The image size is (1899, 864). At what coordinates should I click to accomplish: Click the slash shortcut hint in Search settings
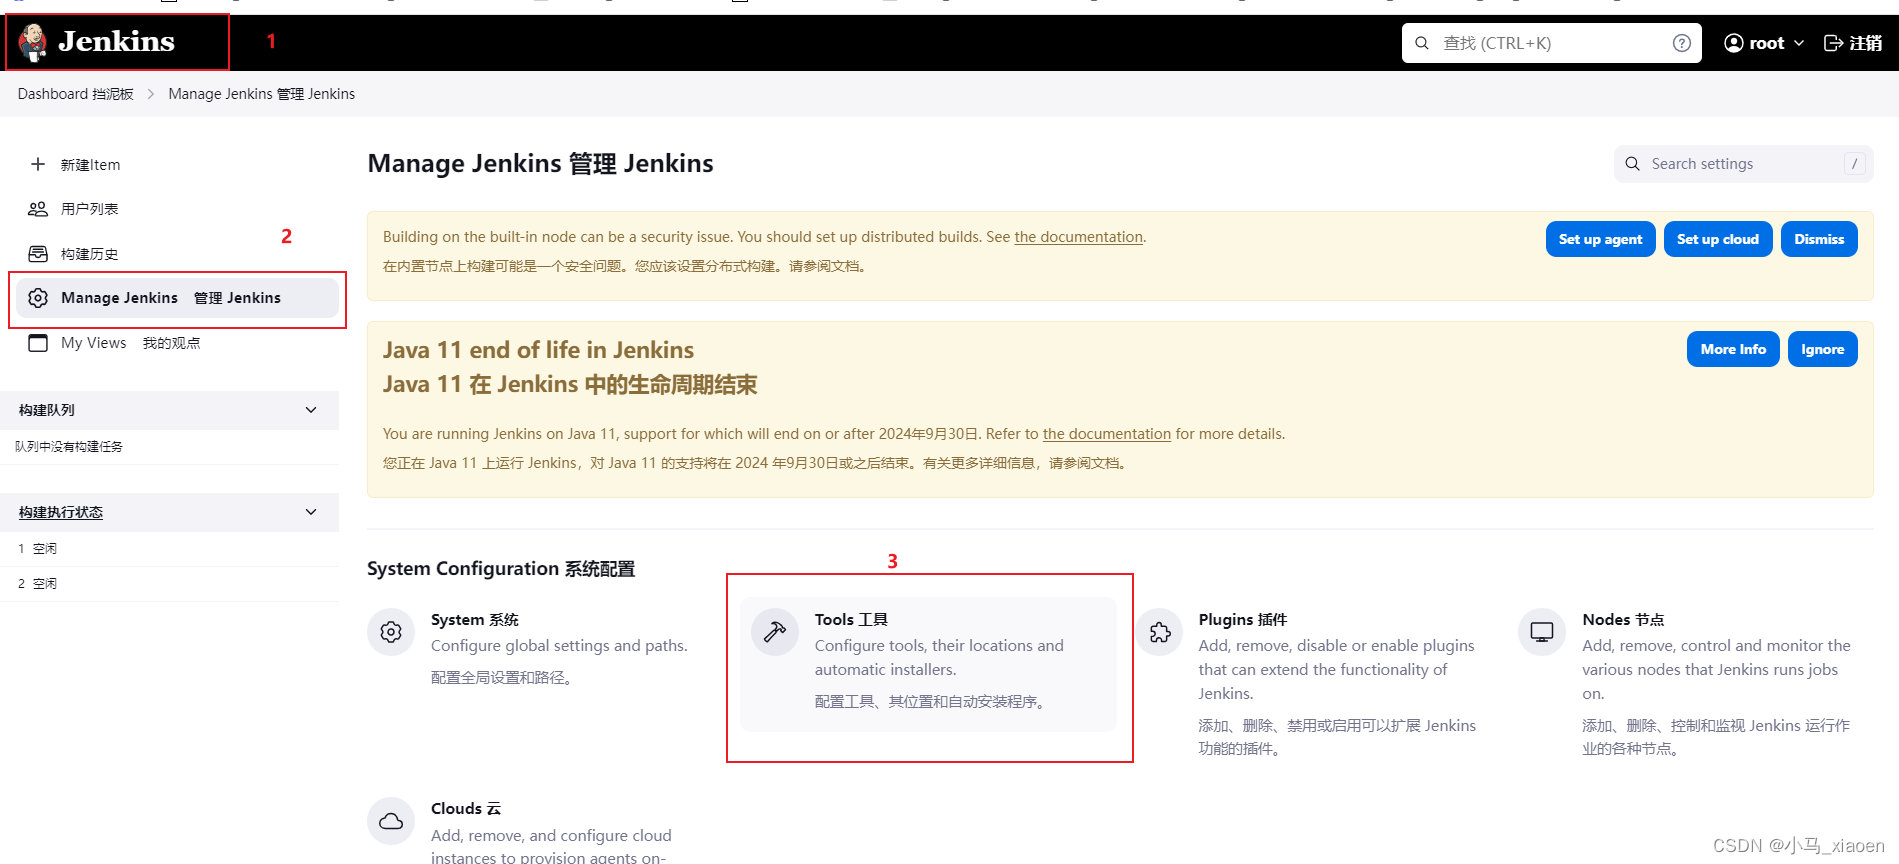click(x=1854, y=164)
